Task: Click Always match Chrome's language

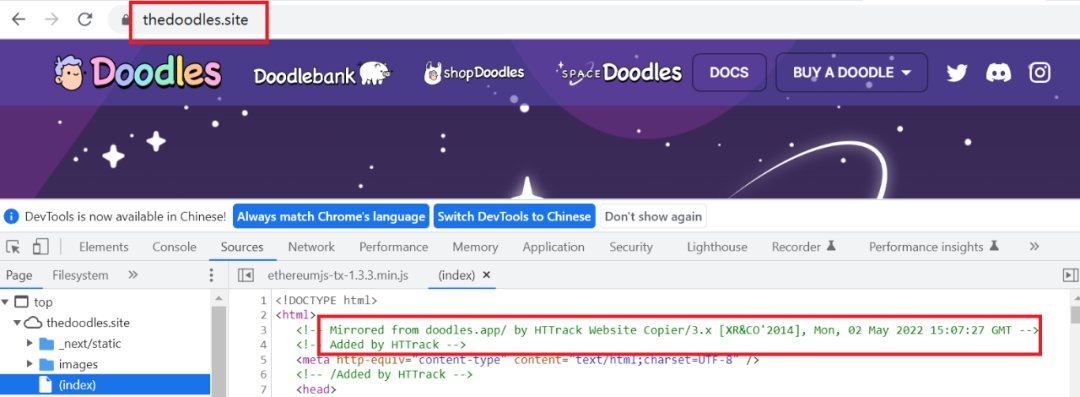Action: (x=331, y=216)
